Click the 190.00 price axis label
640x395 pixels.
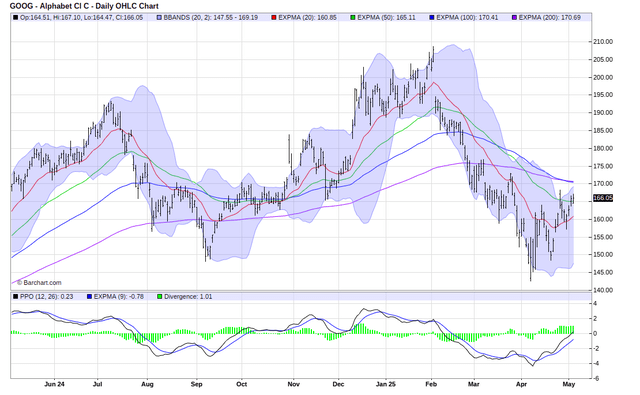click(x=603, y=113)
